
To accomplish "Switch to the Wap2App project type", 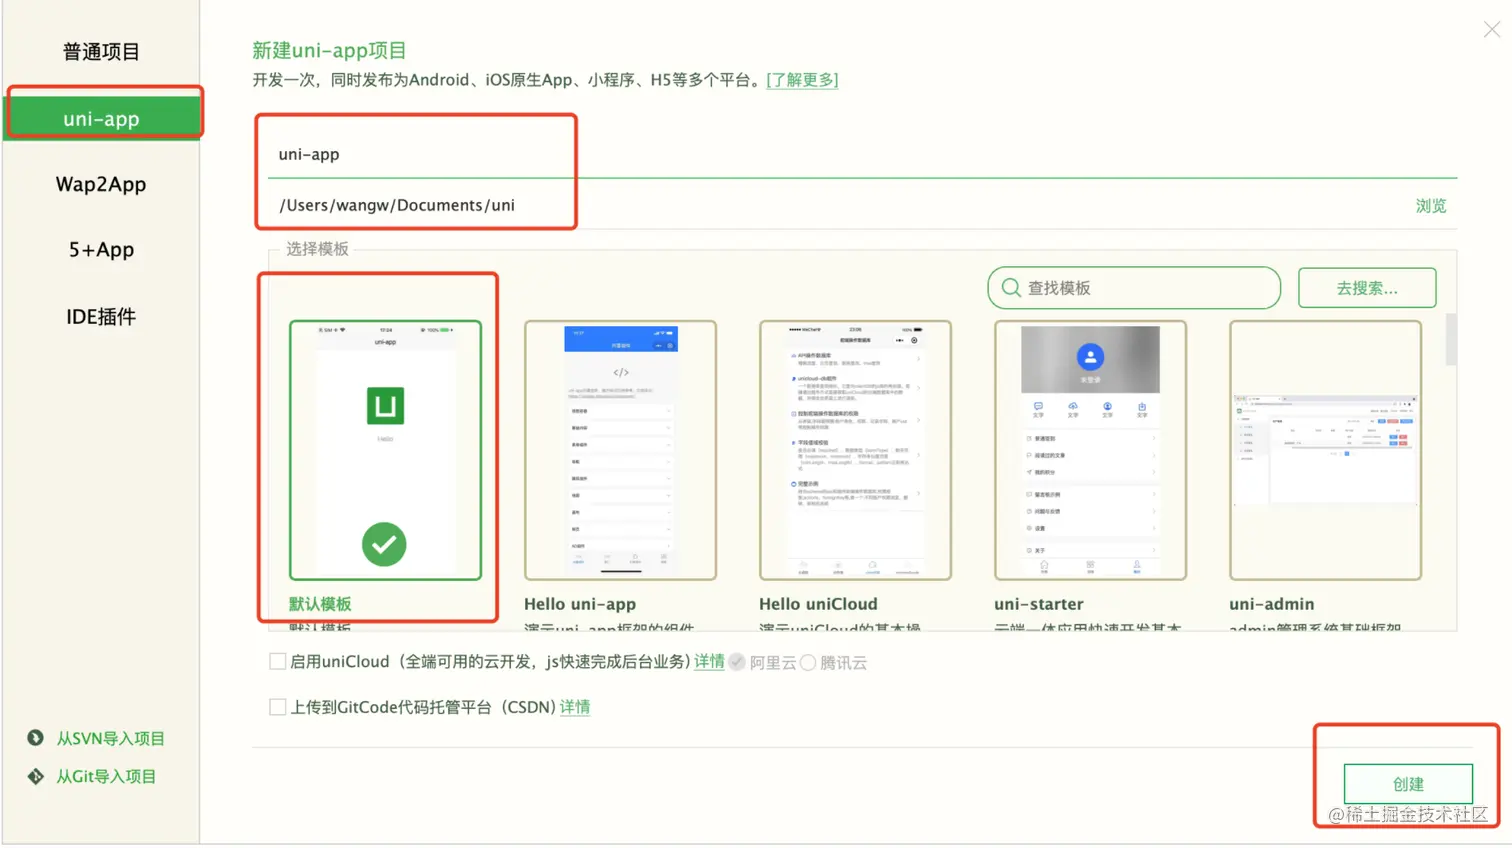I will 101,184.
